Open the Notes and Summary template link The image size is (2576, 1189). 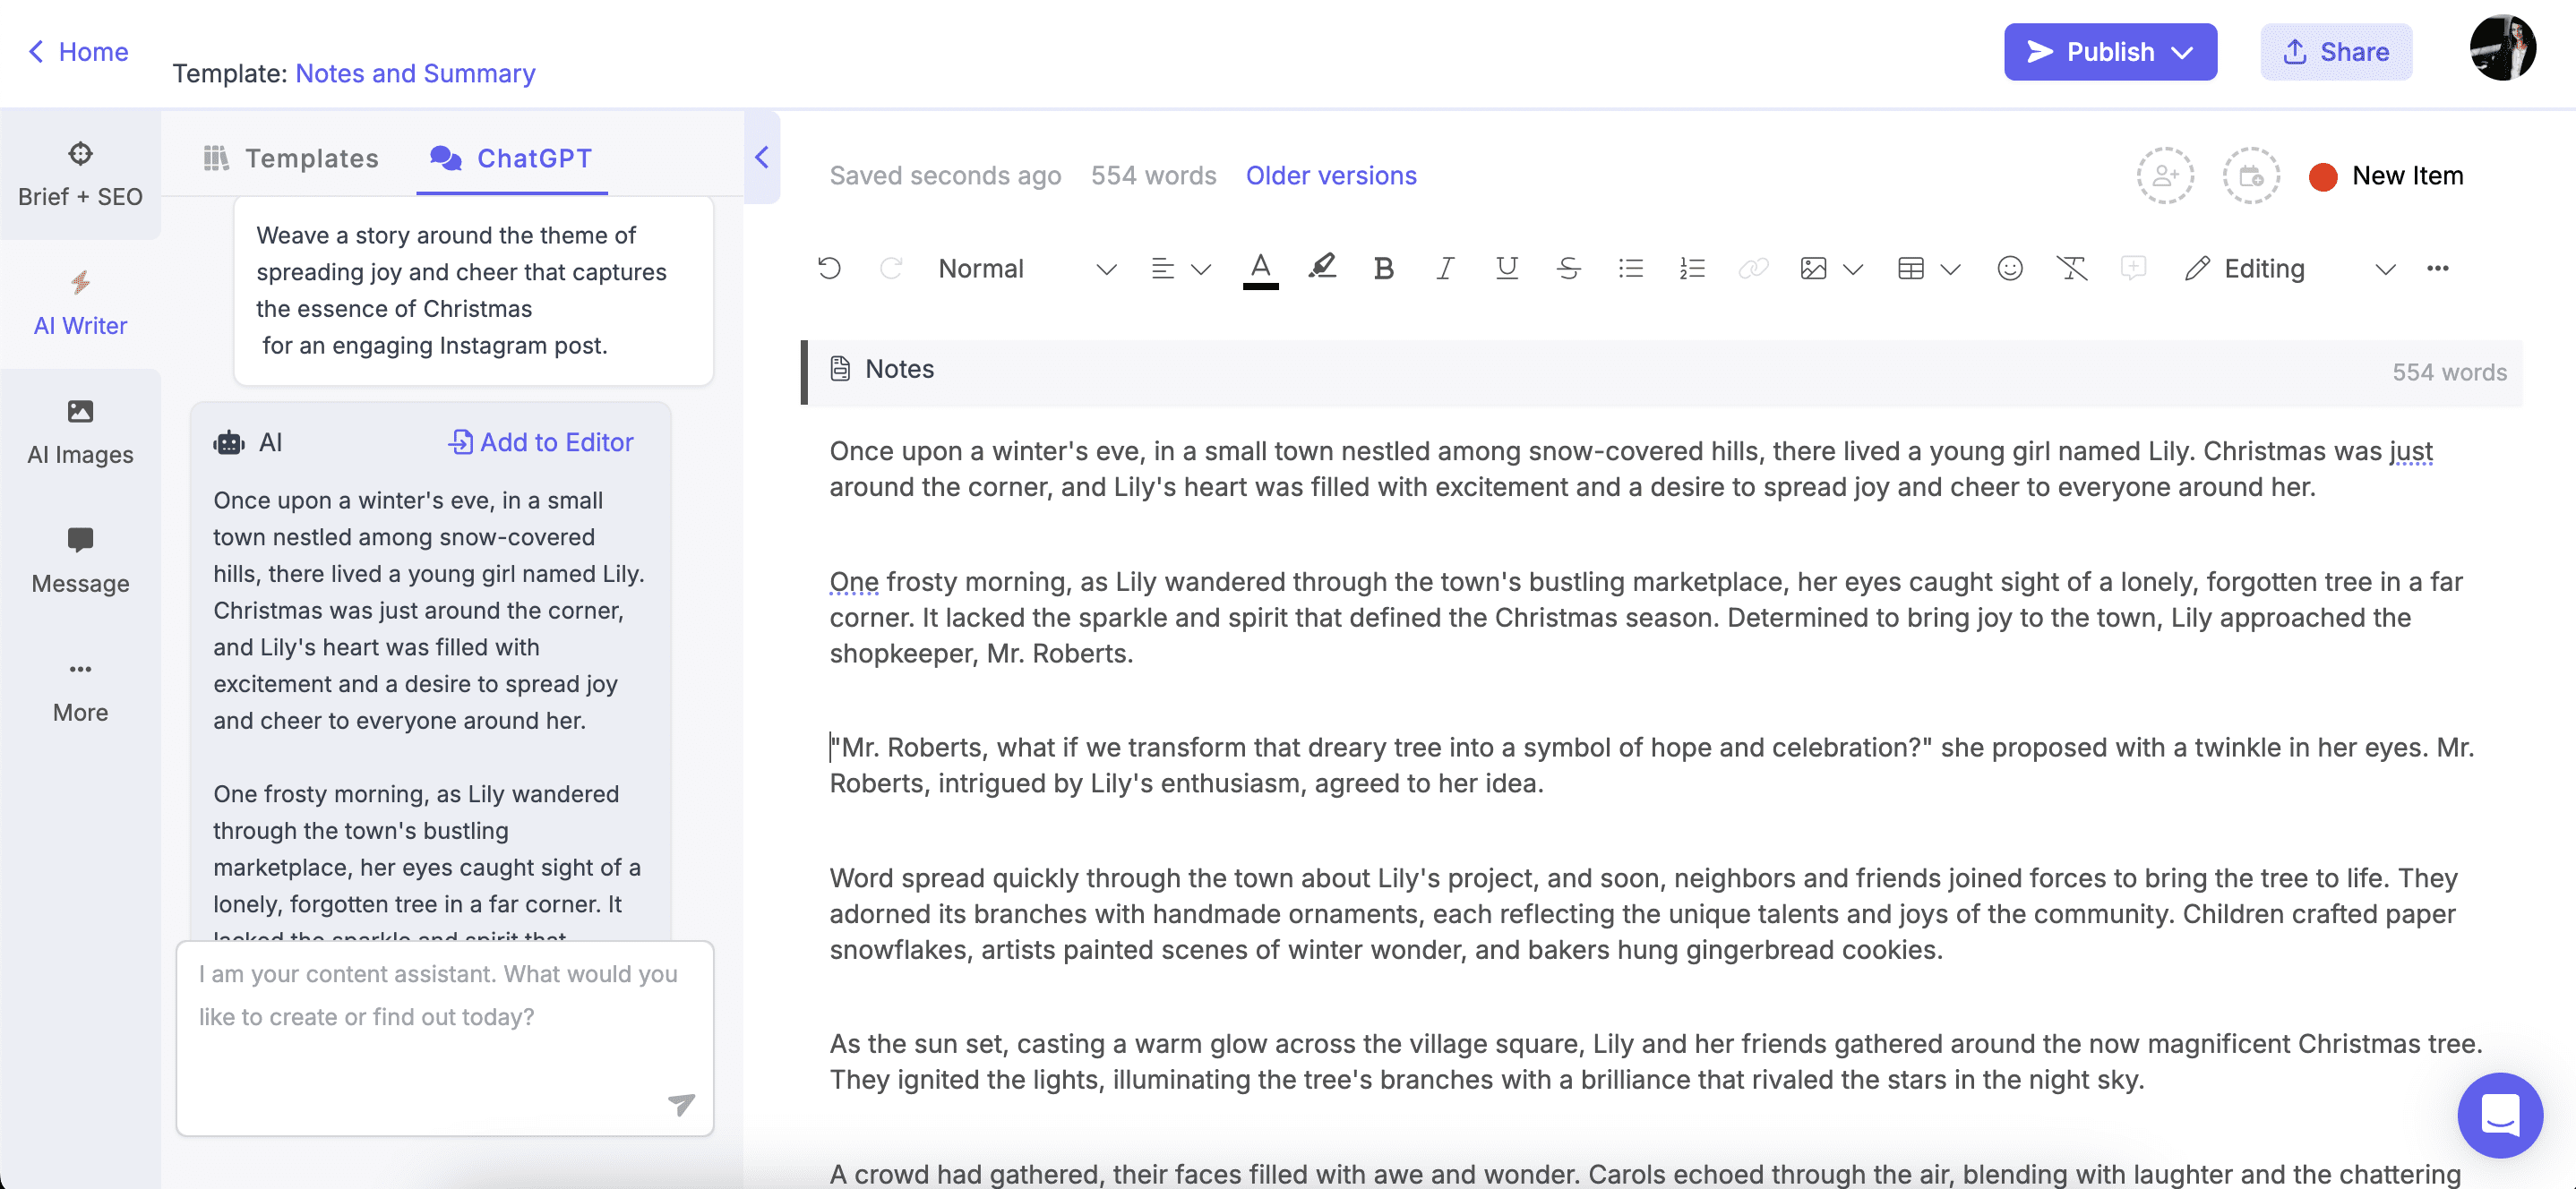[415, 73]
